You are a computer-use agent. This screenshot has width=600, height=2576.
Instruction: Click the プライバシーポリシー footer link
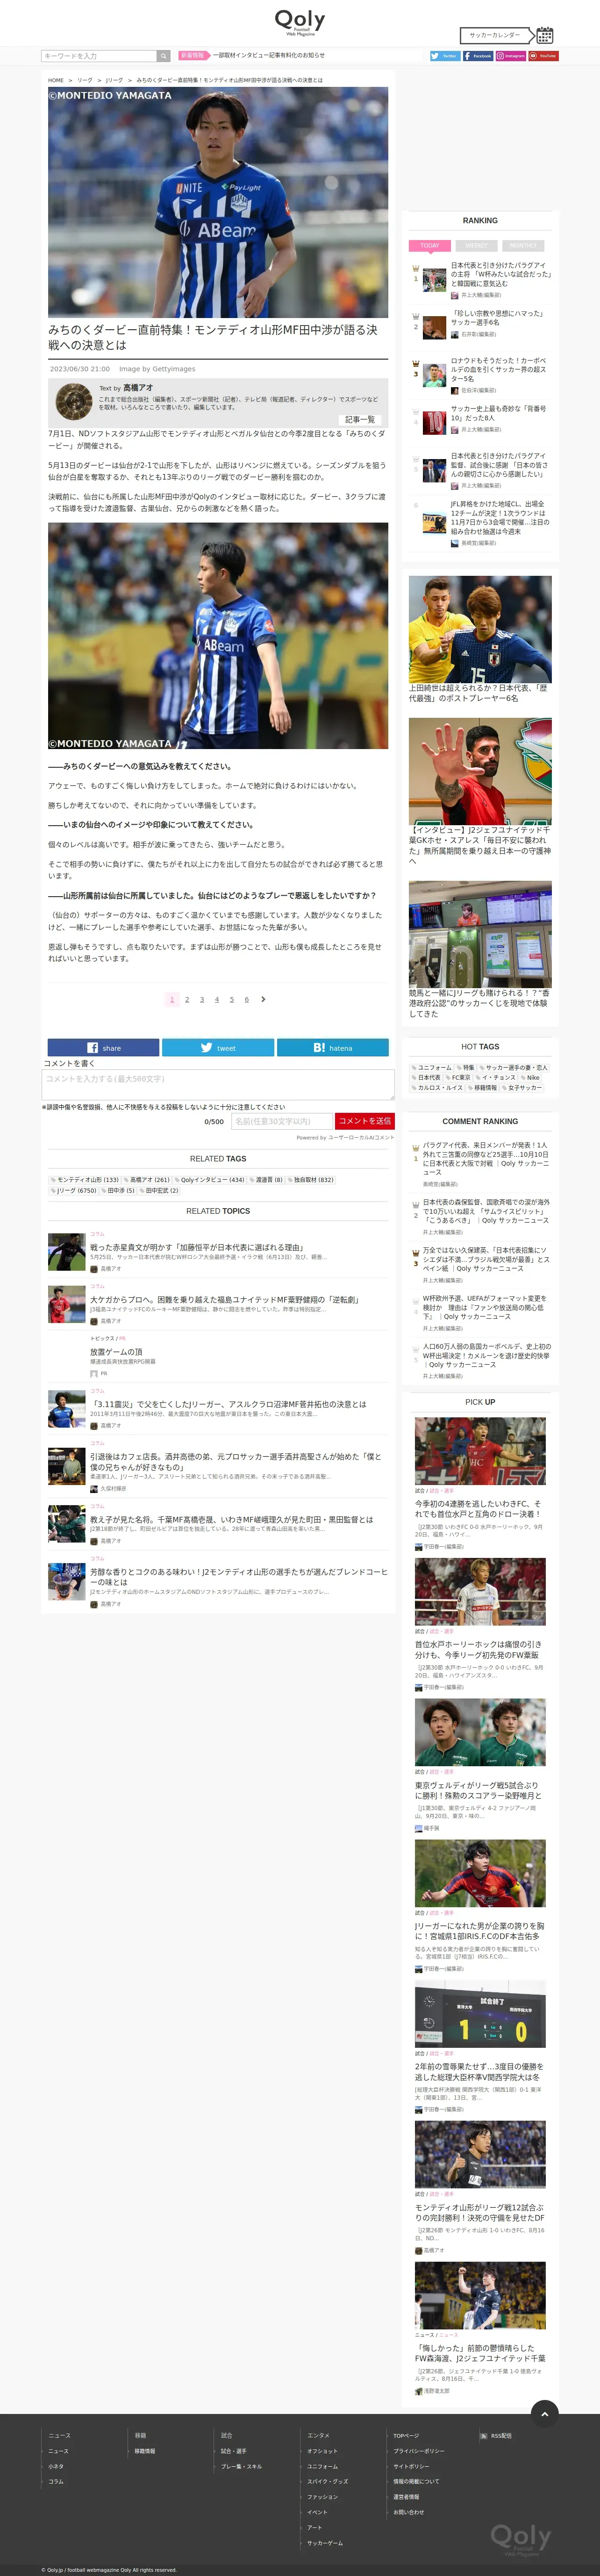click(x=419, y=2451)
